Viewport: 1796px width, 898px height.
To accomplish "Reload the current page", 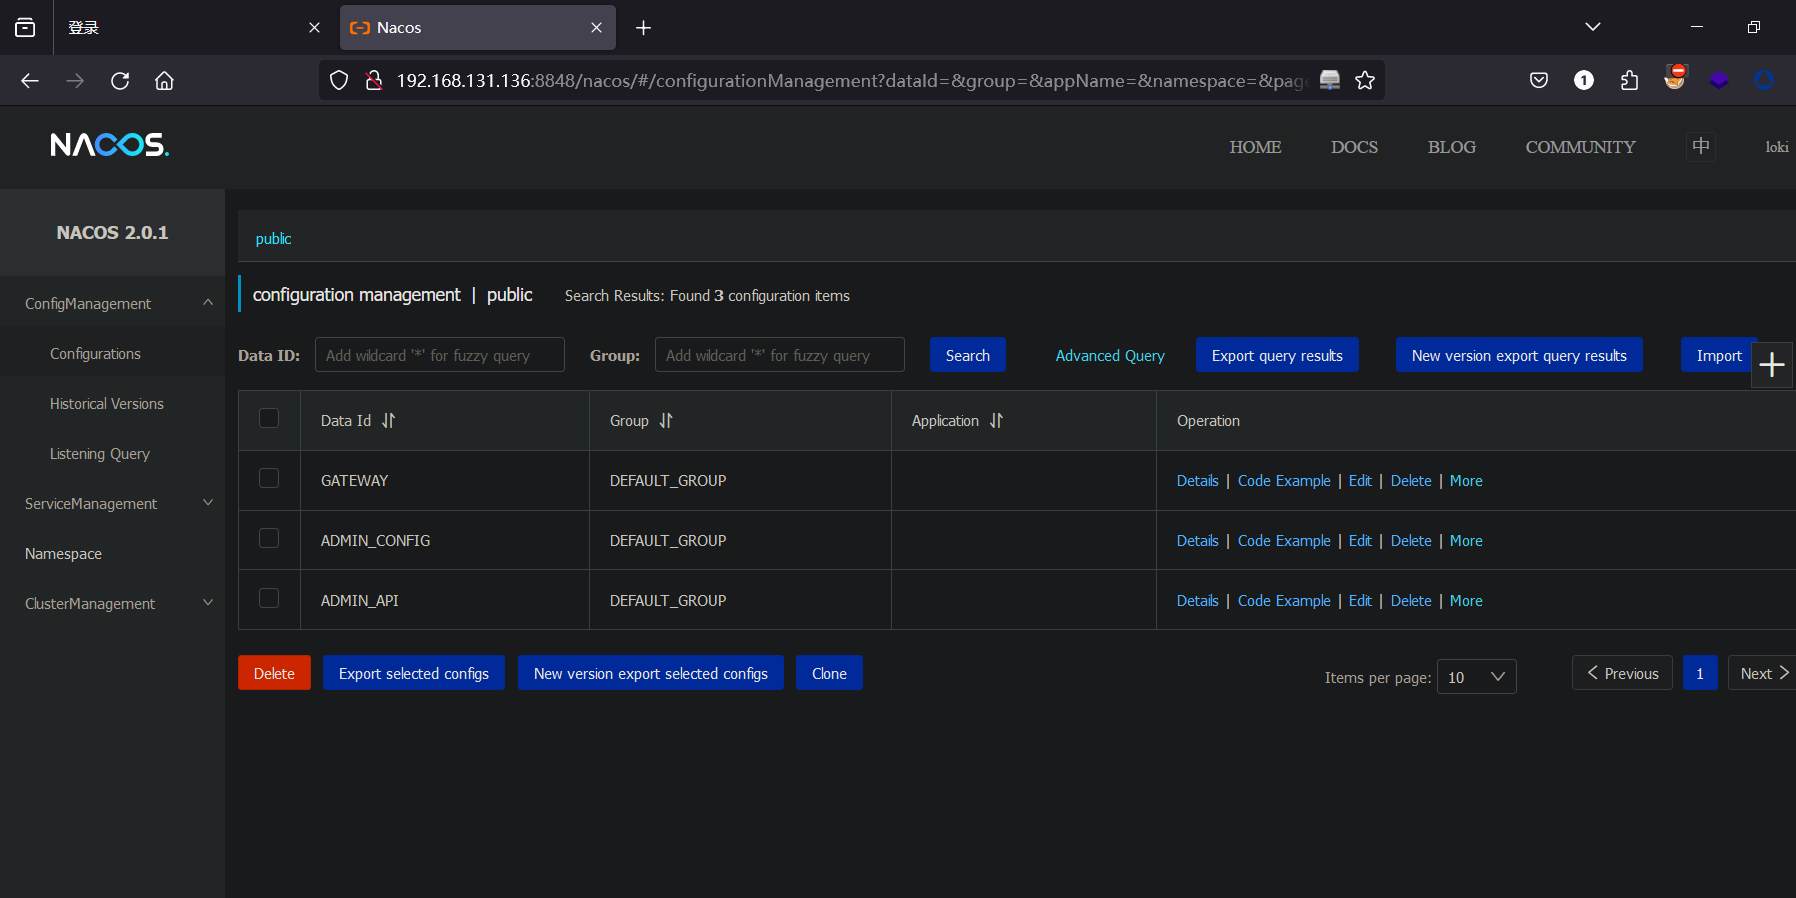I will pyautogui.click(x=120, y=81).
